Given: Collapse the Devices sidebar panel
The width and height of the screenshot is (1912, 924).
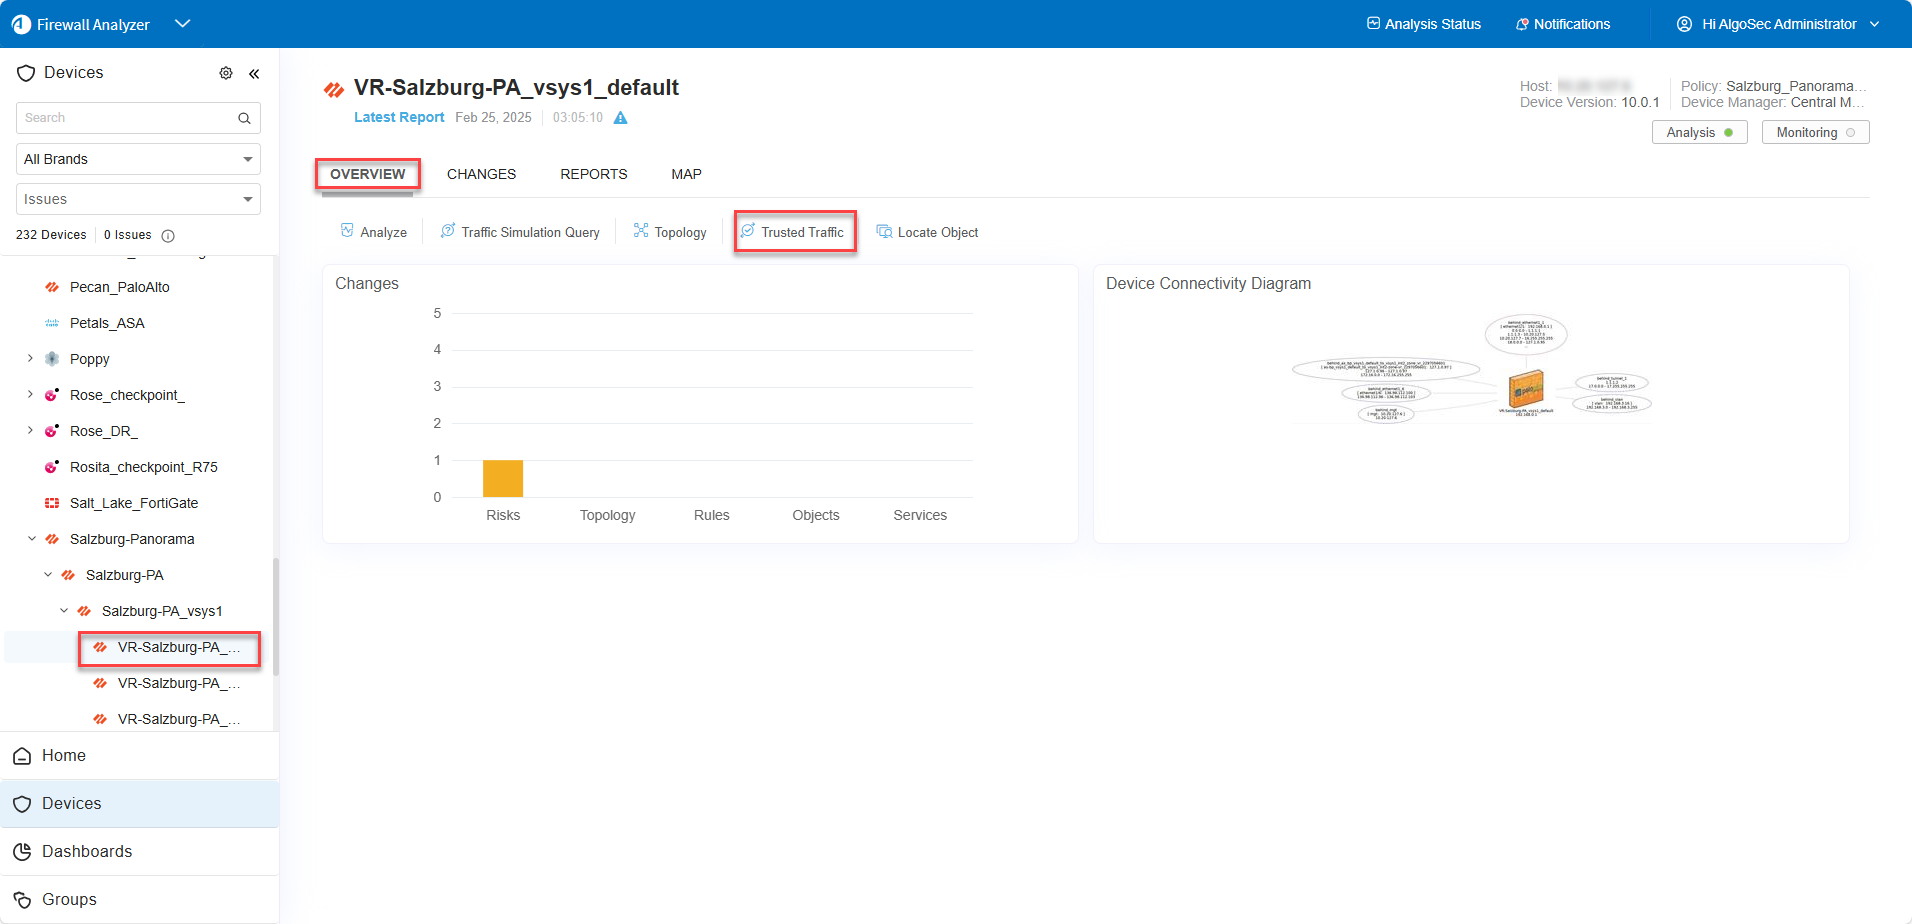Looking at the screenshot, I should 254,73.
